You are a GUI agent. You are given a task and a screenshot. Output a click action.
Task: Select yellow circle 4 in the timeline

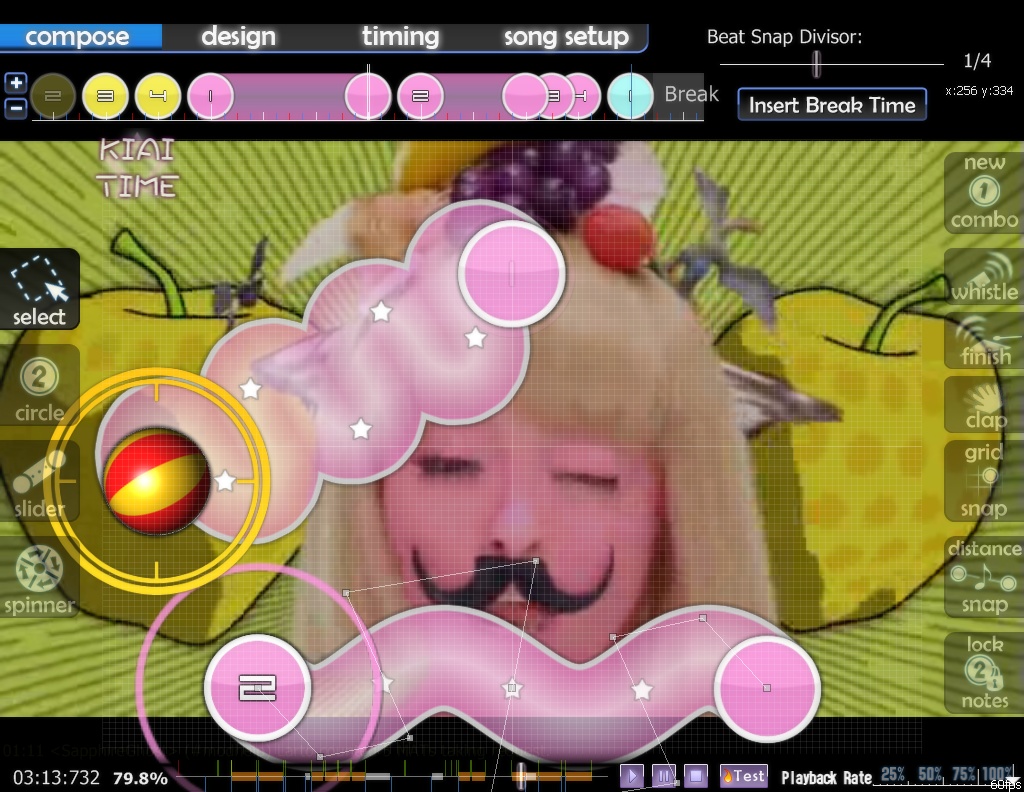158,96
